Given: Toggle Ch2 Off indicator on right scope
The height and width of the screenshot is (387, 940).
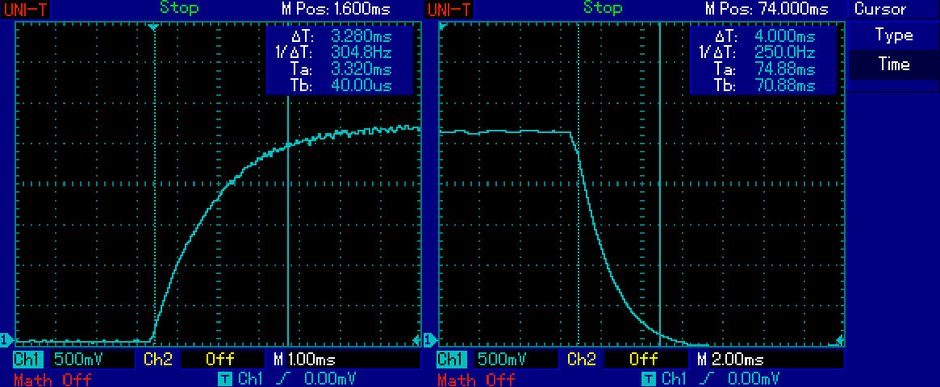Looking at the screenshot, I should click(x=643, y=359).
